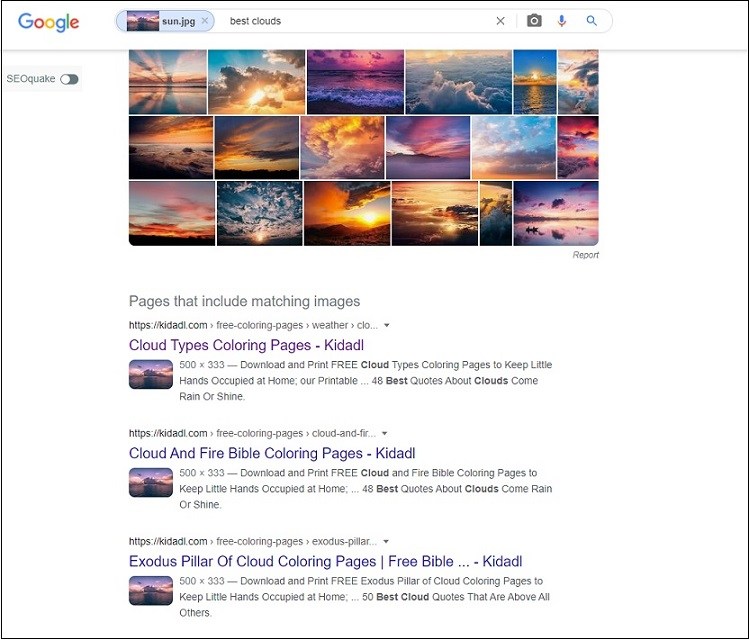749x640 pixels.
Task: Open 'Cloud Types Coloring Pages - Kidadl'
Action: [x=246, y=345]
